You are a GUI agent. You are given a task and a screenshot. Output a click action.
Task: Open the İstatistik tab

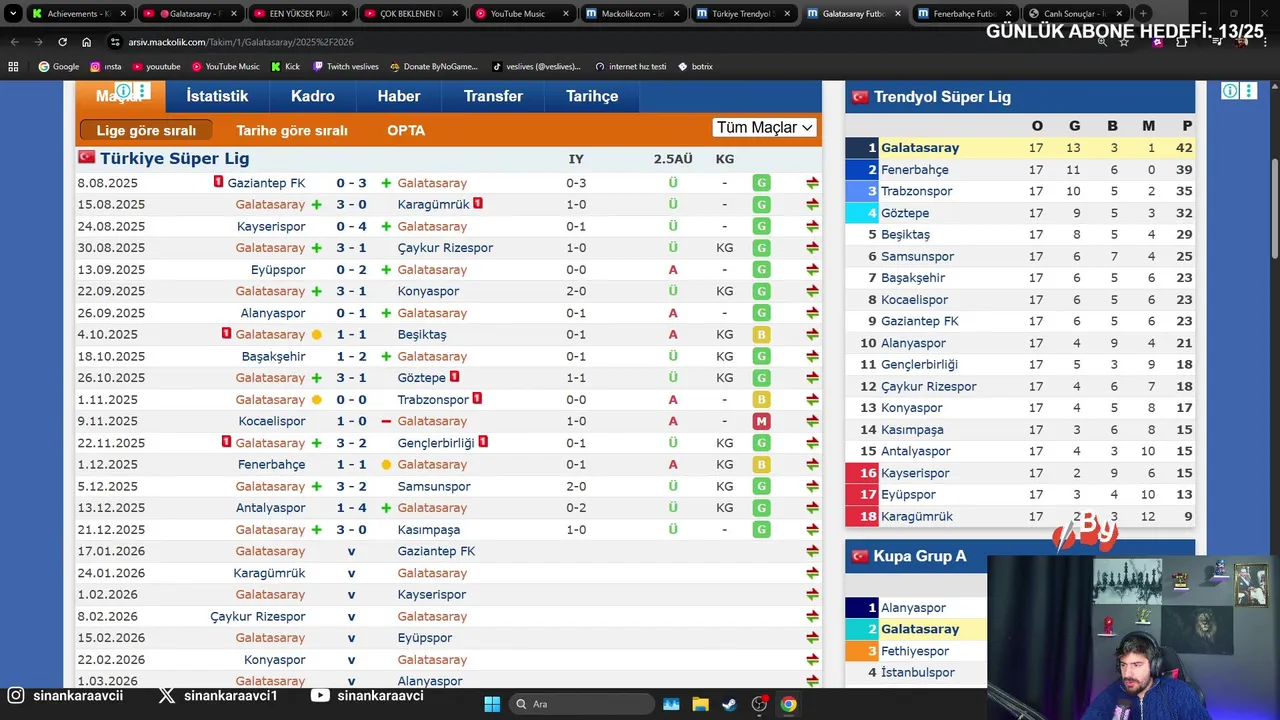pyautogui.click(x=217, y=96)
